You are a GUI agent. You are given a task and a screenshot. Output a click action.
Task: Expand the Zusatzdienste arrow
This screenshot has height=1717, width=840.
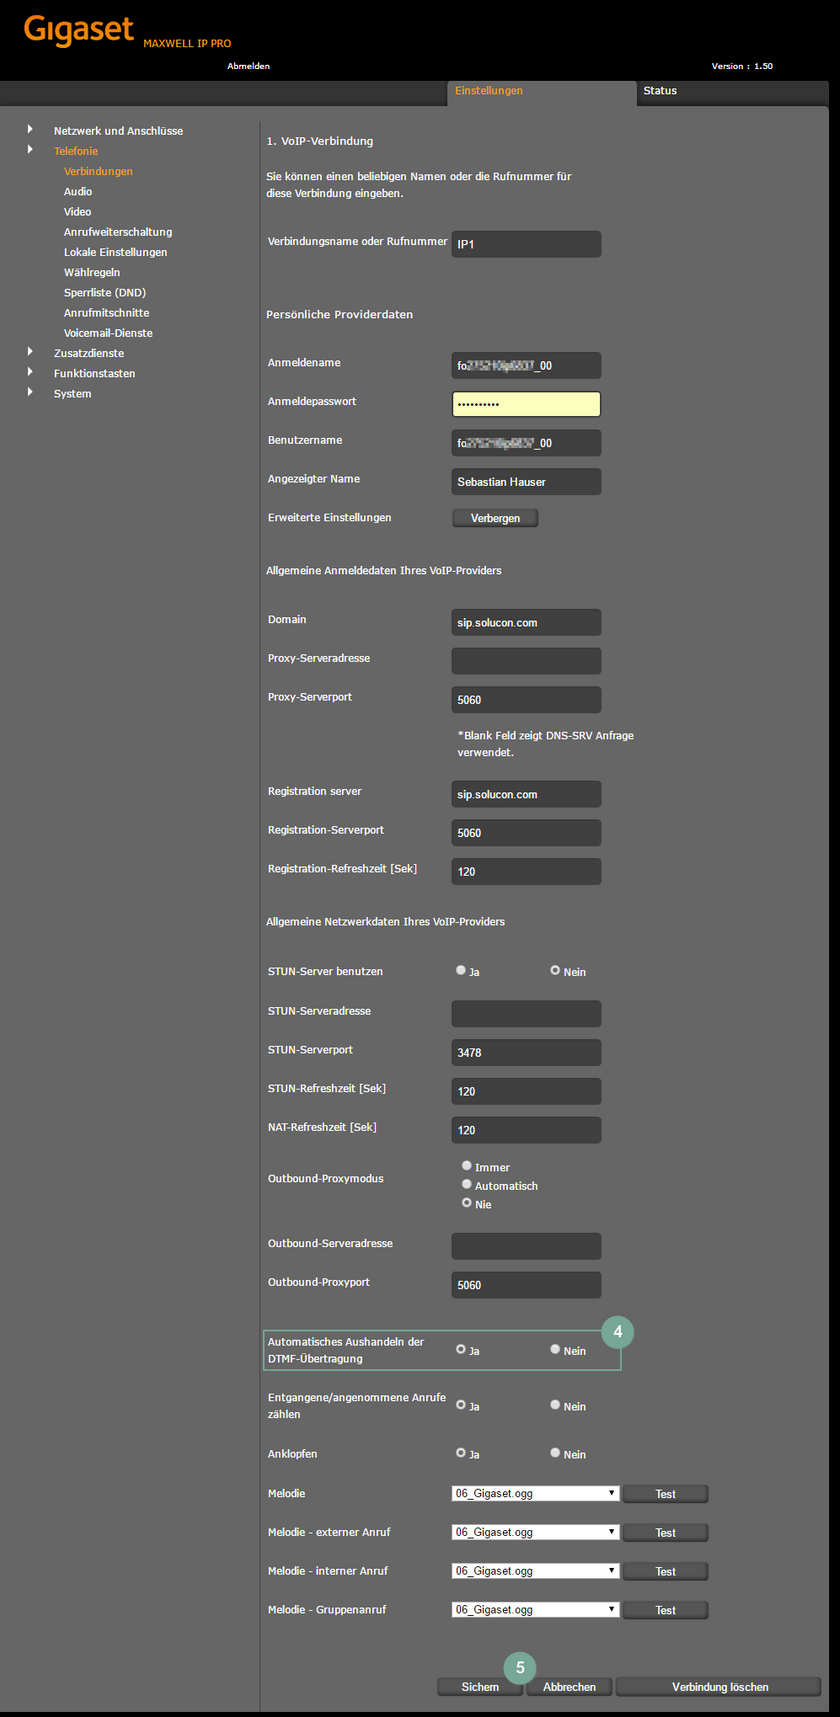(x=30, y=352)
